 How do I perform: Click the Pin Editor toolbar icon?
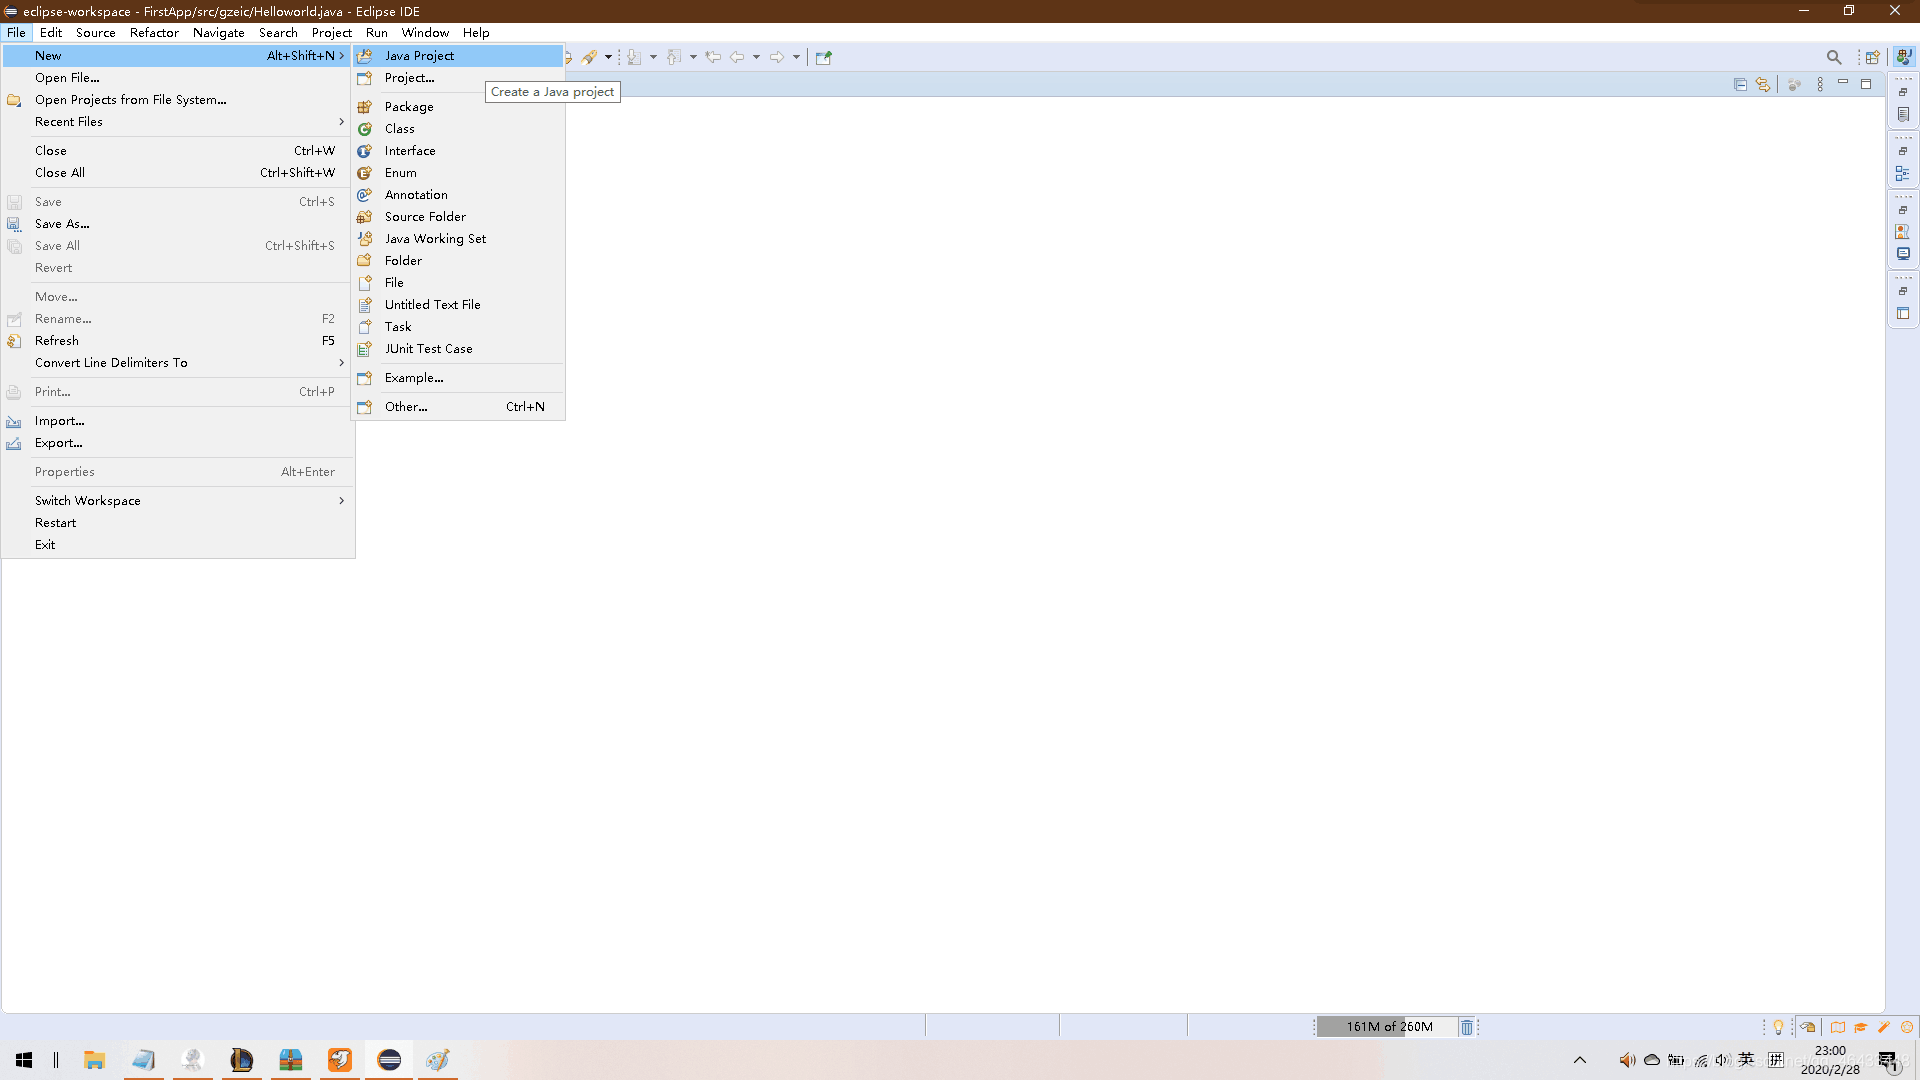tap(823, 57)
